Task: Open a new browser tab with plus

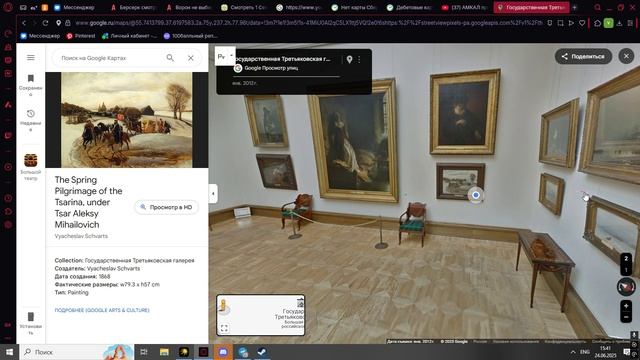Action: coord(574,7)
